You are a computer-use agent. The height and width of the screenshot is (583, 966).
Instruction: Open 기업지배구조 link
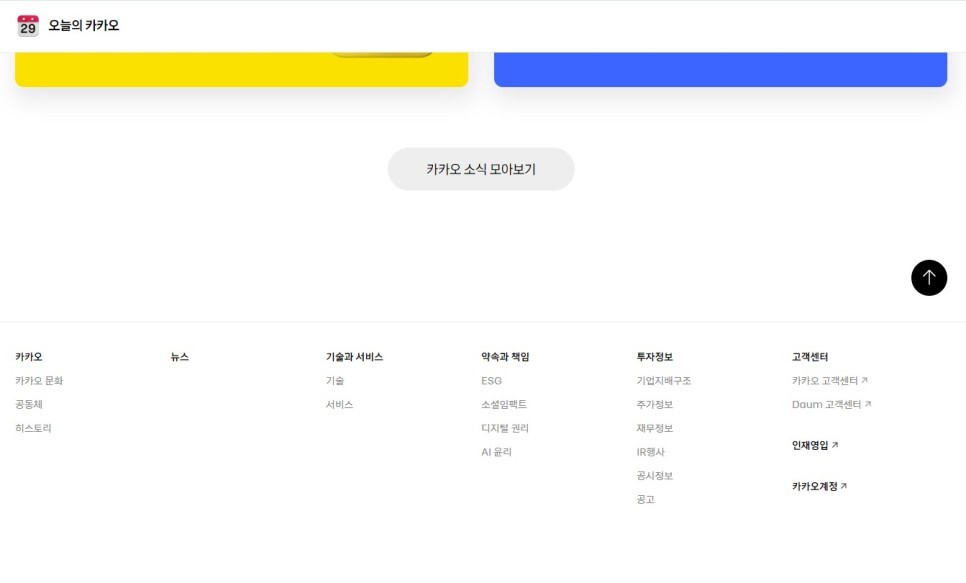(x=664, y=381)
